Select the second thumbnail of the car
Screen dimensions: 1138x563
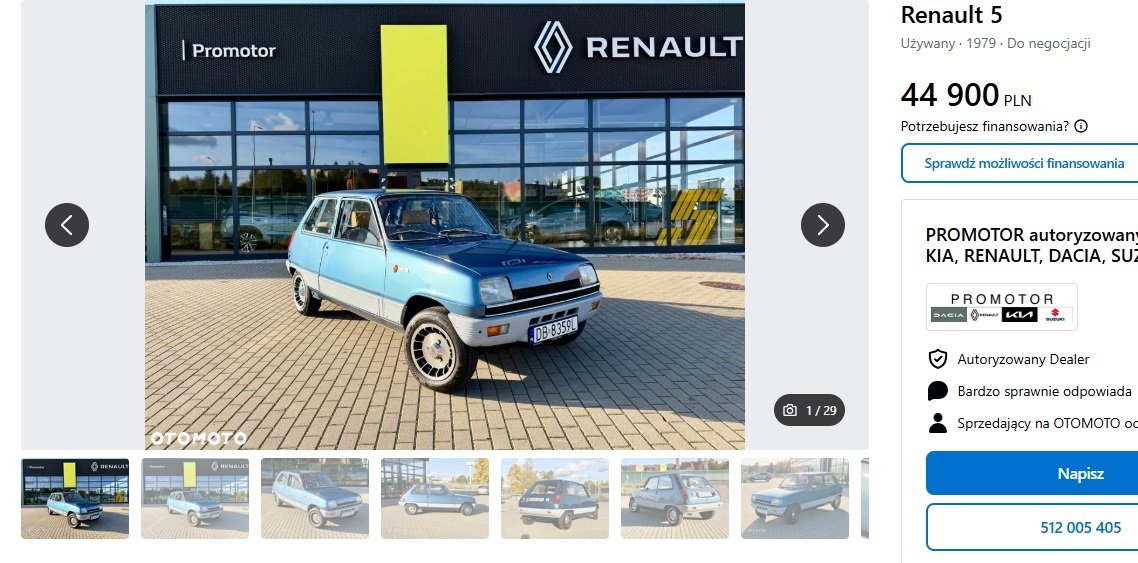(195, 498)
